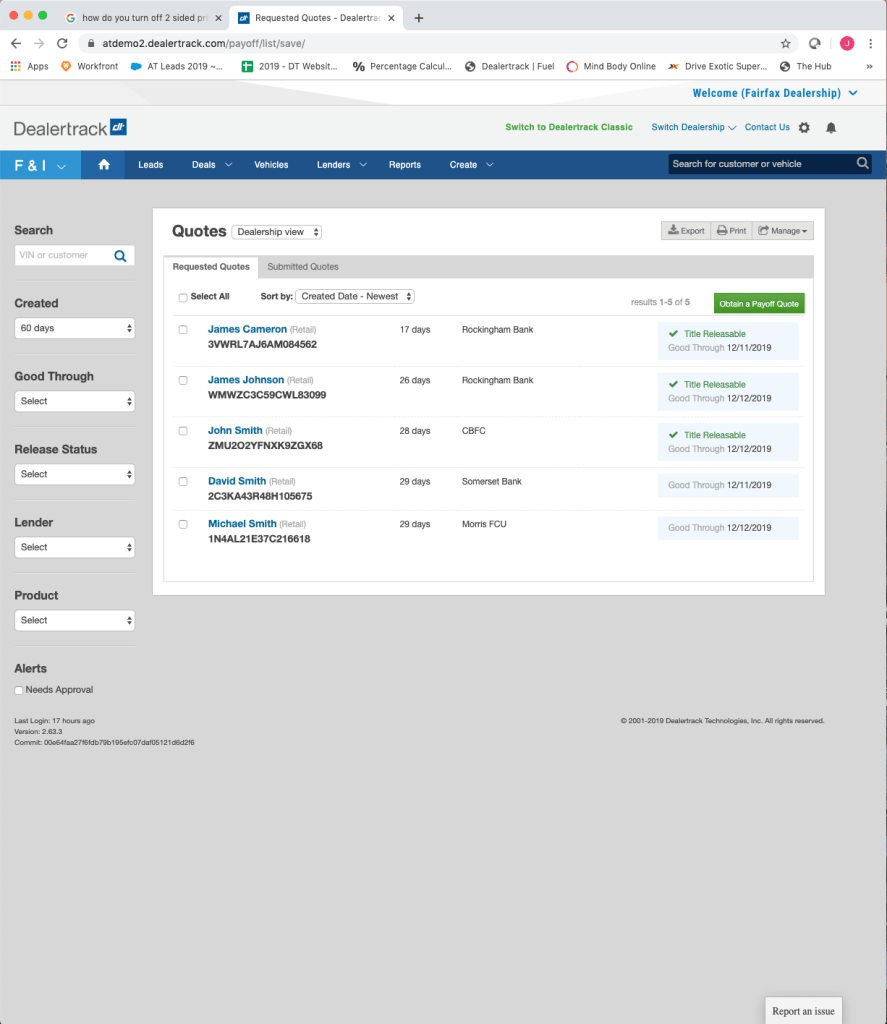
Task: Open the Leads menu item
Action: point(151,165)
